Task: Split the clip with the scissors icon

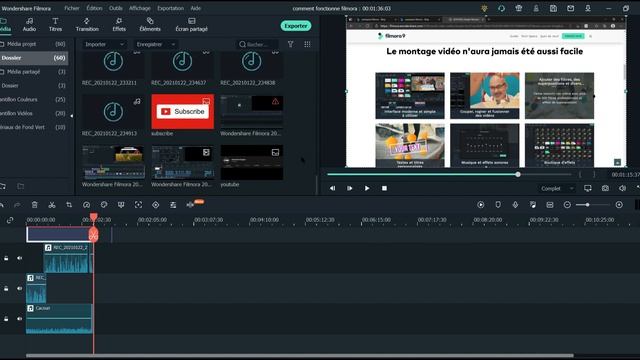Action: coord(52,204)
